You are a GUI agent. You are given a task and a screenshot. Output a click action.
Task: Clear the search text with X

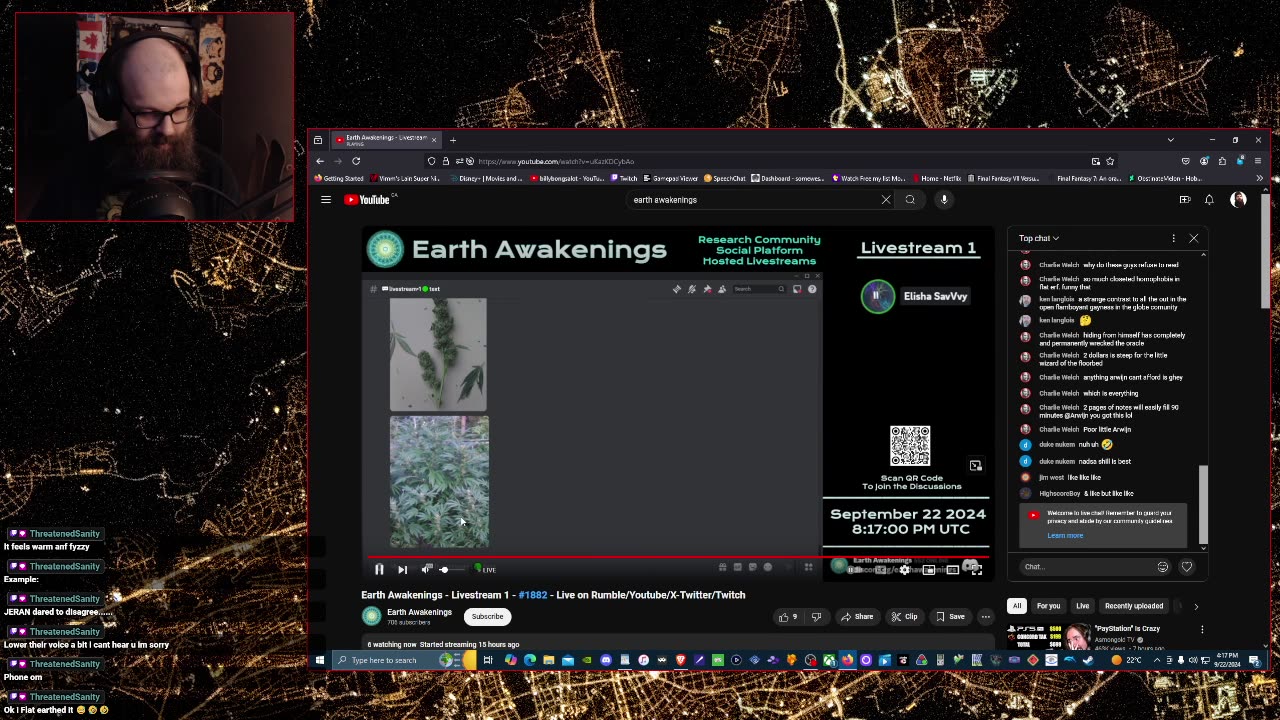pos(886,200)
